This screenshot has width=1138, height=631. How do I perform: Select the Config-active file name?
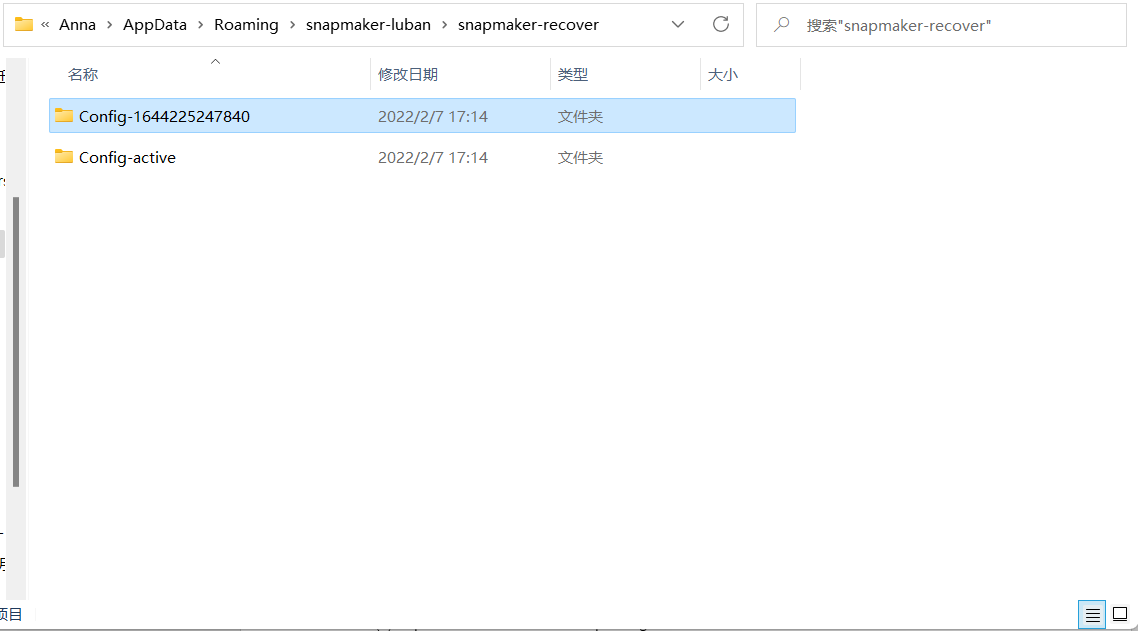point(127,158)
